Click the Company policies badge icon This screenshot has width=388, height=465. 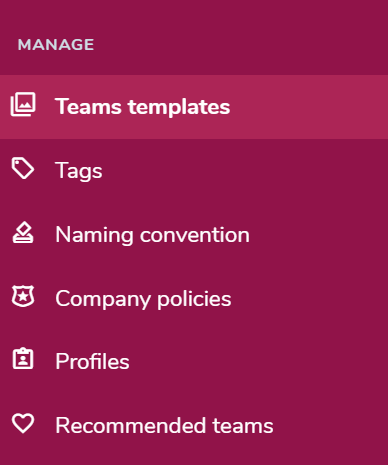click(x=23, y=296)
